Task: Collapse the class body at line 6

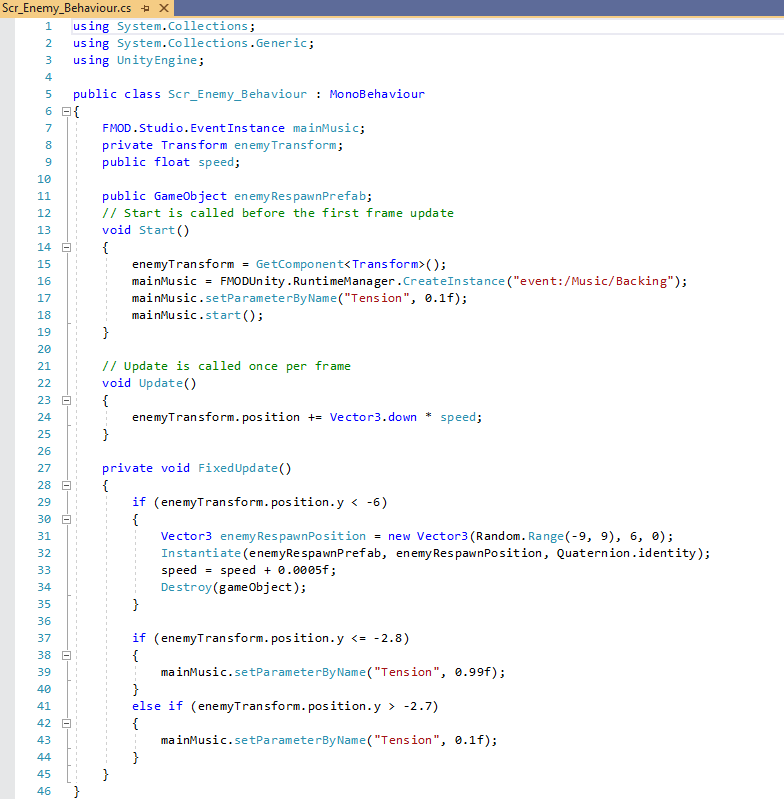Action: point(66,111)
